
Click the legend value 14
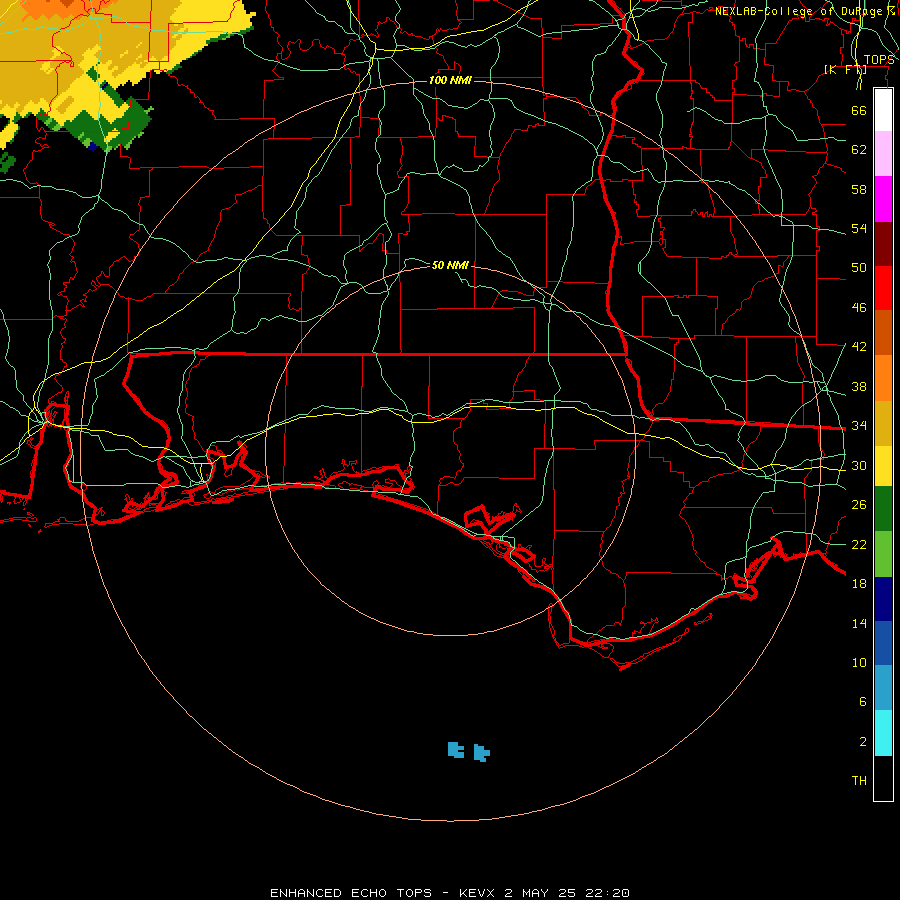(859, 623)
